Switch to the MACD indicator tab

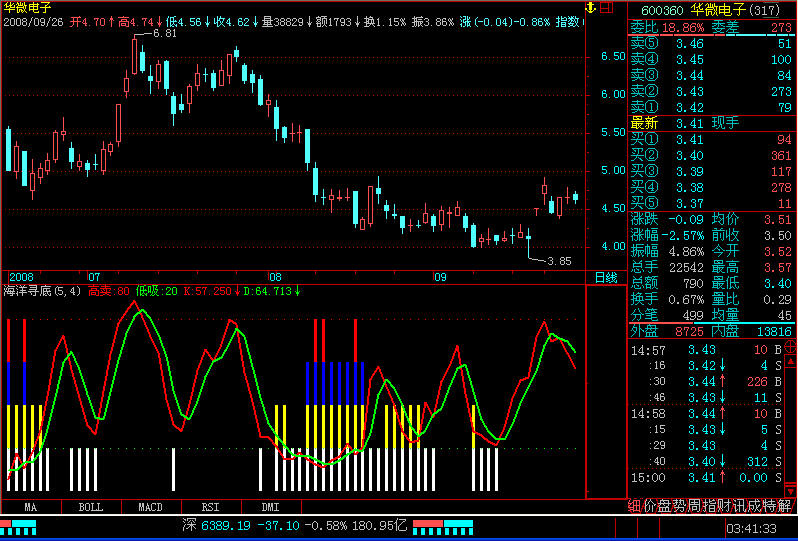click(x=151, y=507)
